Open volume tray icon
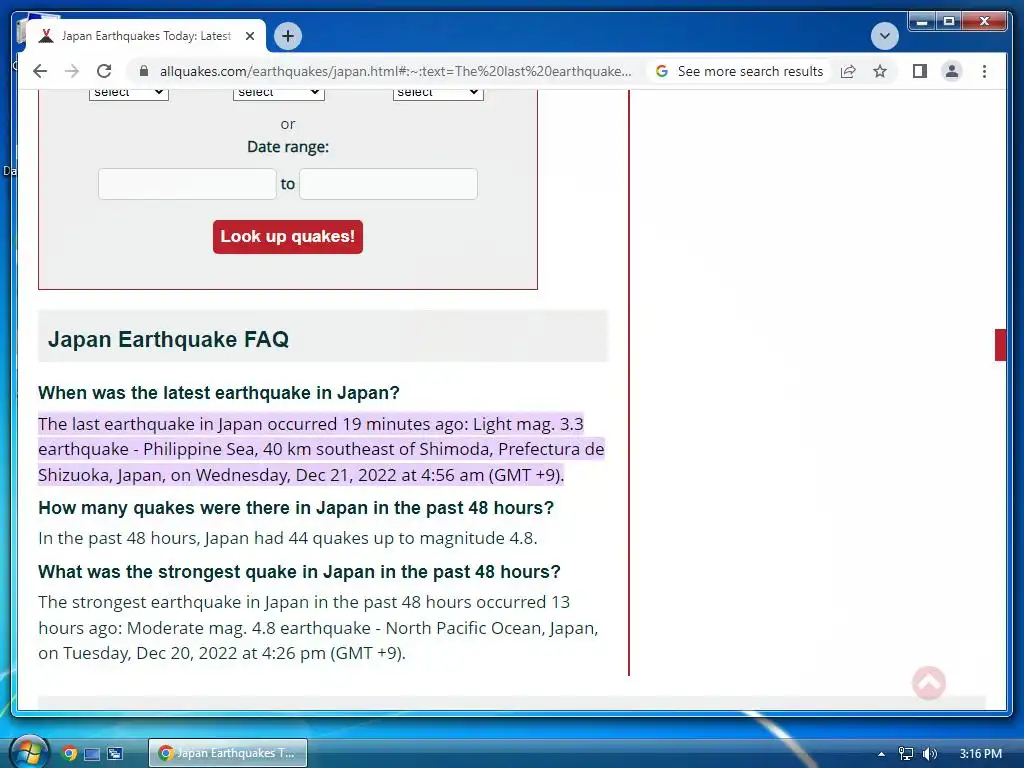 click(930, 754)
